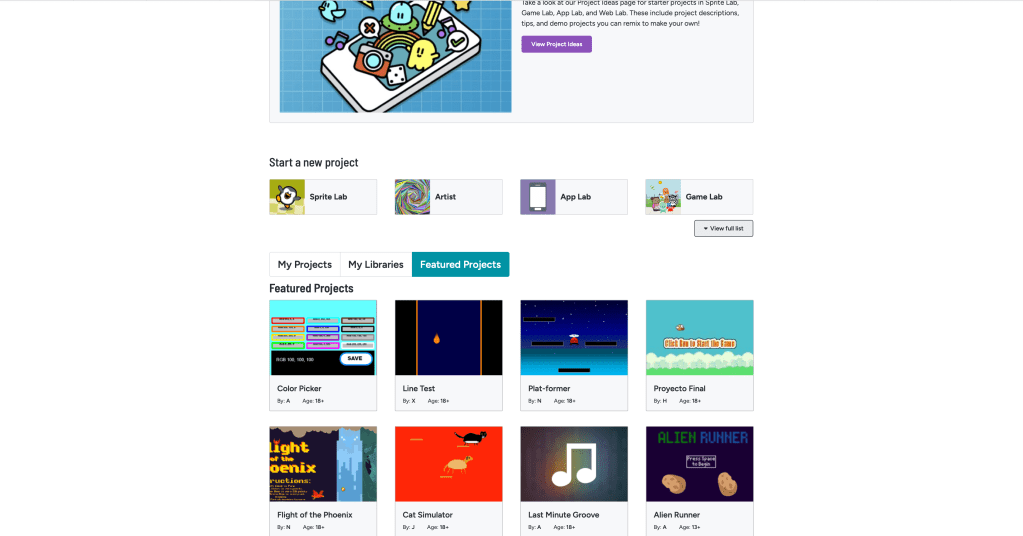Open the Alien Runner project thumbnail
The width and height of the screenshot is (1023, 536).
pos(699,464)
